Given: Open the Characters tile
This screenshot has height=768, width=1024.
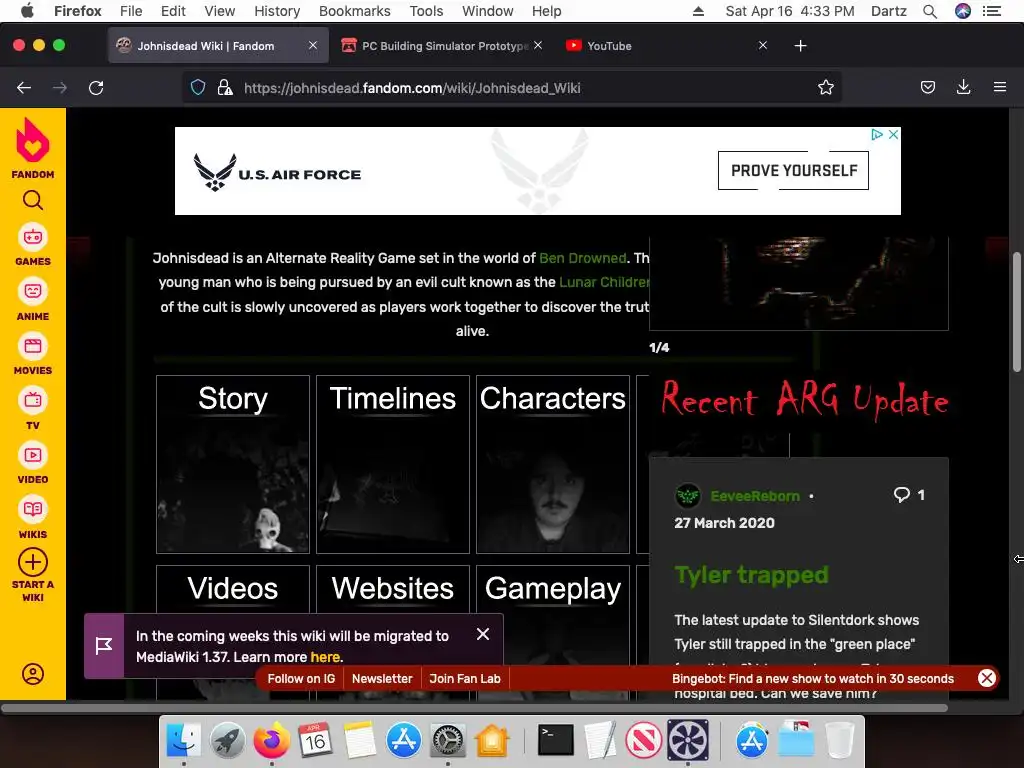Looking at the screenshot, I should tap(552, 464).
